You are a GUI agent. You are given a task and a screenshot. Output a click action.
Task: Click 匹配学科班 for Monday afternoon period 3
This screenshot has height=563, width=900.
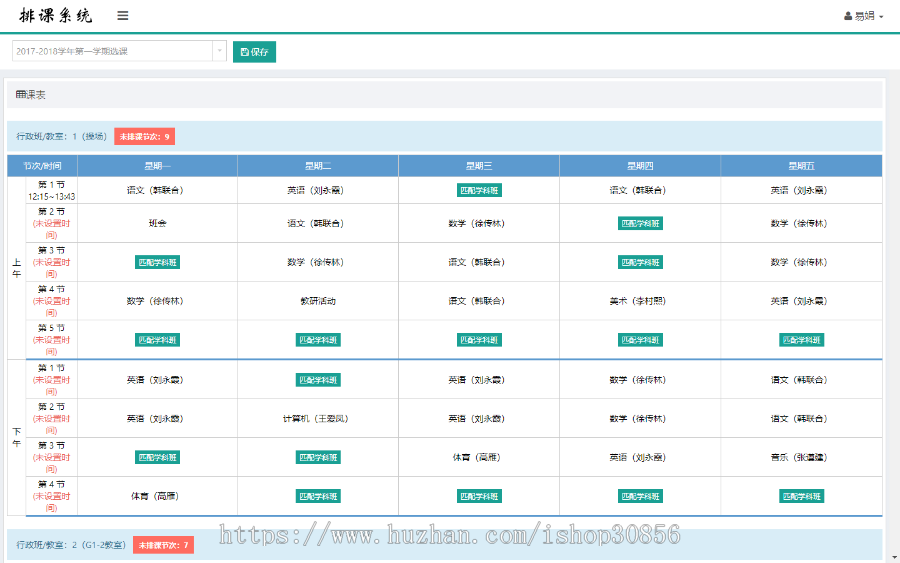point(157,457)
